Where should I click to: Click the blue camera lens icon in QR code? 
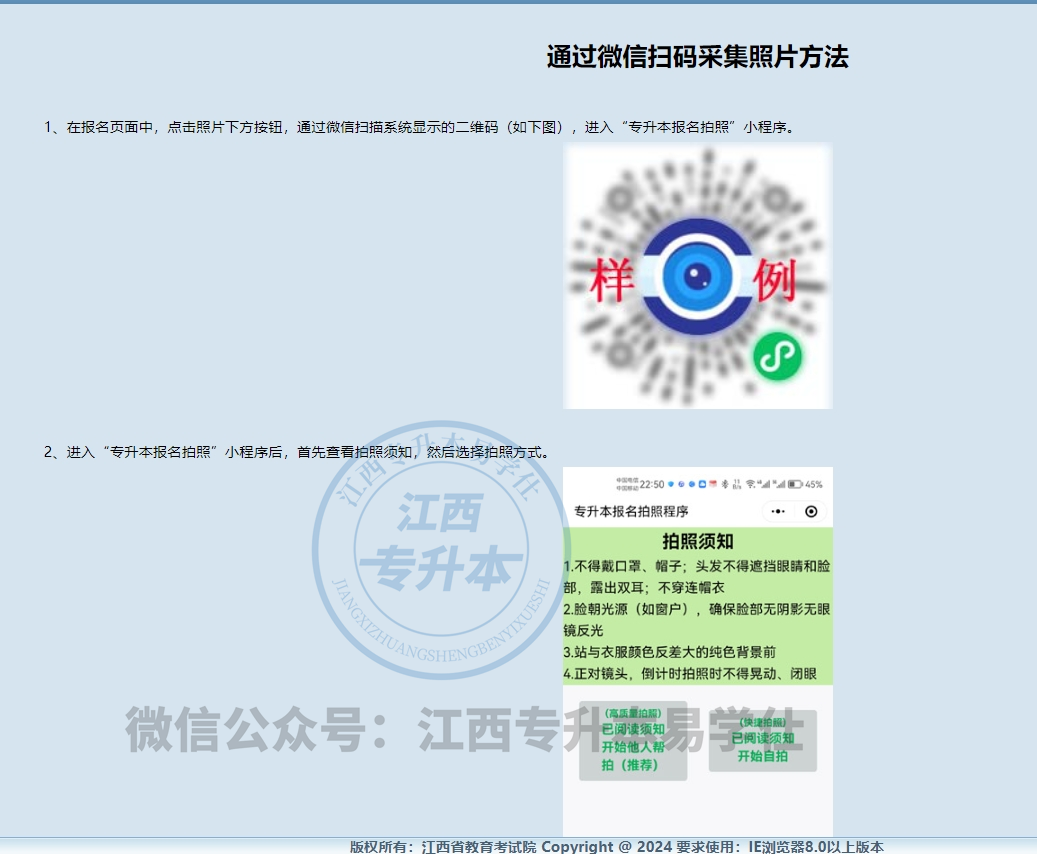pos(697,276)
